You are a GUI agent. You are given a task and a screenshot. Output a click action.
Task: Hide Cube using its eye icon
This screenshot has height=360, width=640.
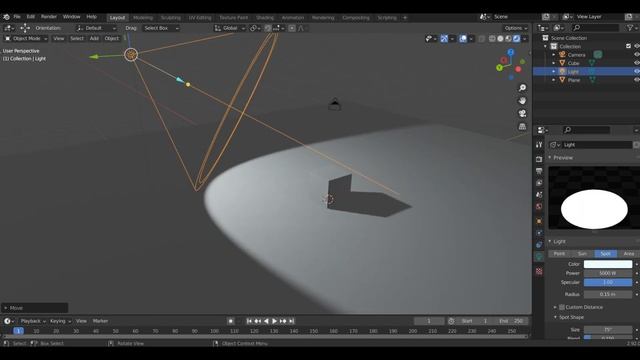click(x=636, y=63)
